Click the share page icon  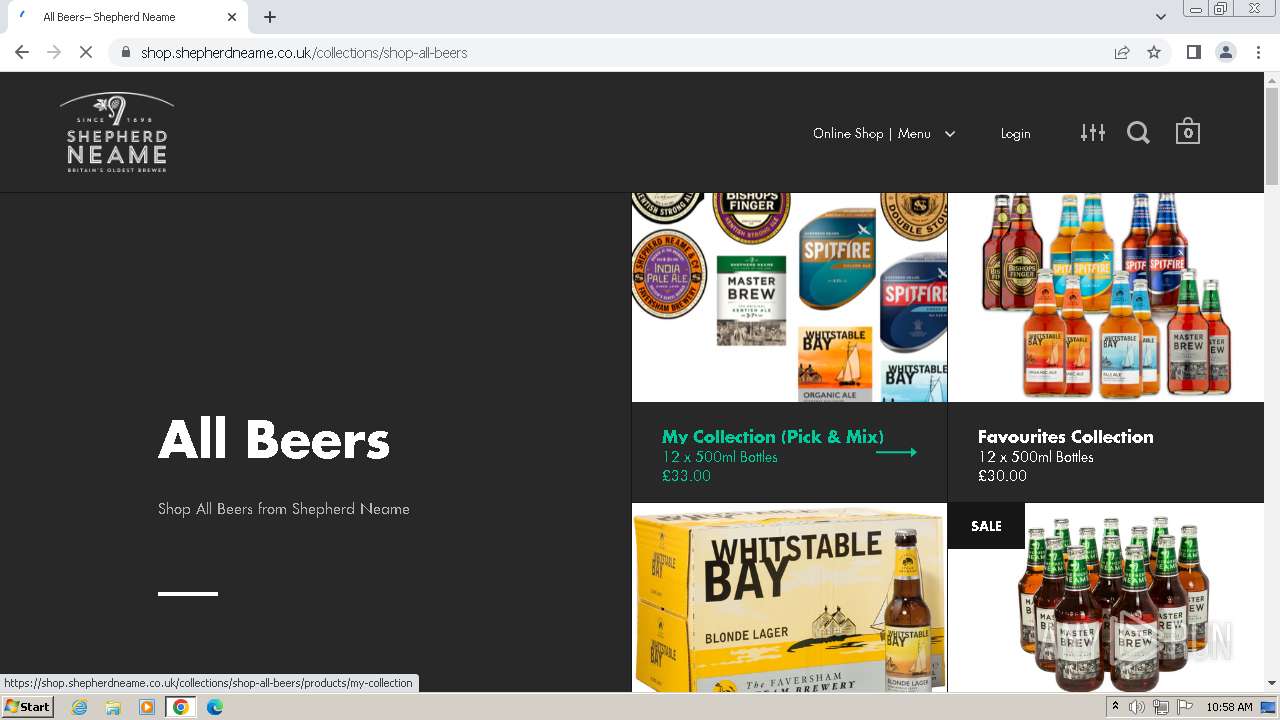pos(1122,52)
